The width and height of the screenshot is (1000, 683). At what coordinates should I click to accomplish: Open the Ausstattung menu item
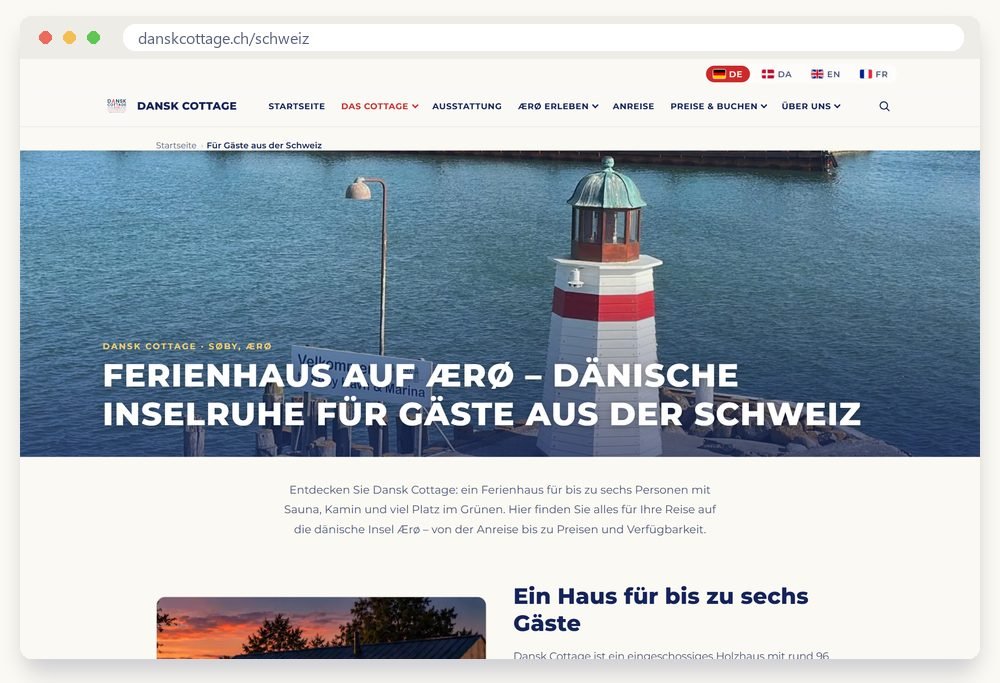467,106
